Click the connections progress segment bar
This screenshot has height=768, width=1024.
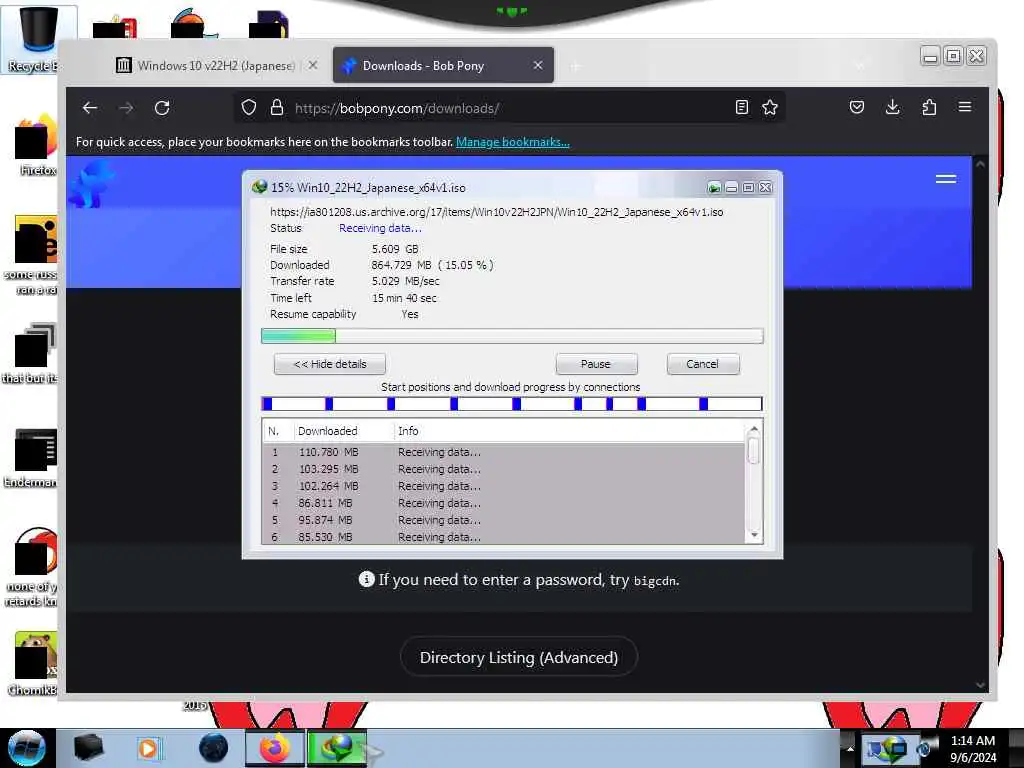pyautogui.click(x=512, y=404)
